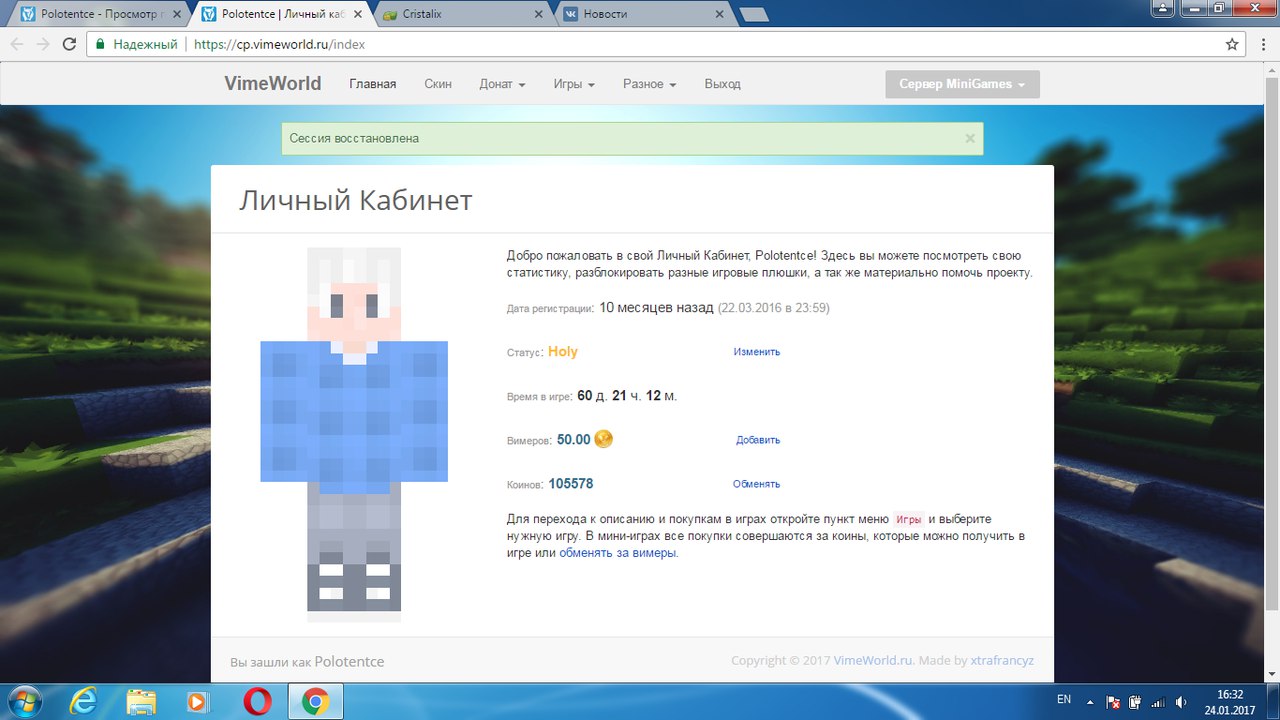Image resolution: width=1280 pixels, height=720 pixels.
Task: Click the player skin image
Action: [x=354, y=435]
